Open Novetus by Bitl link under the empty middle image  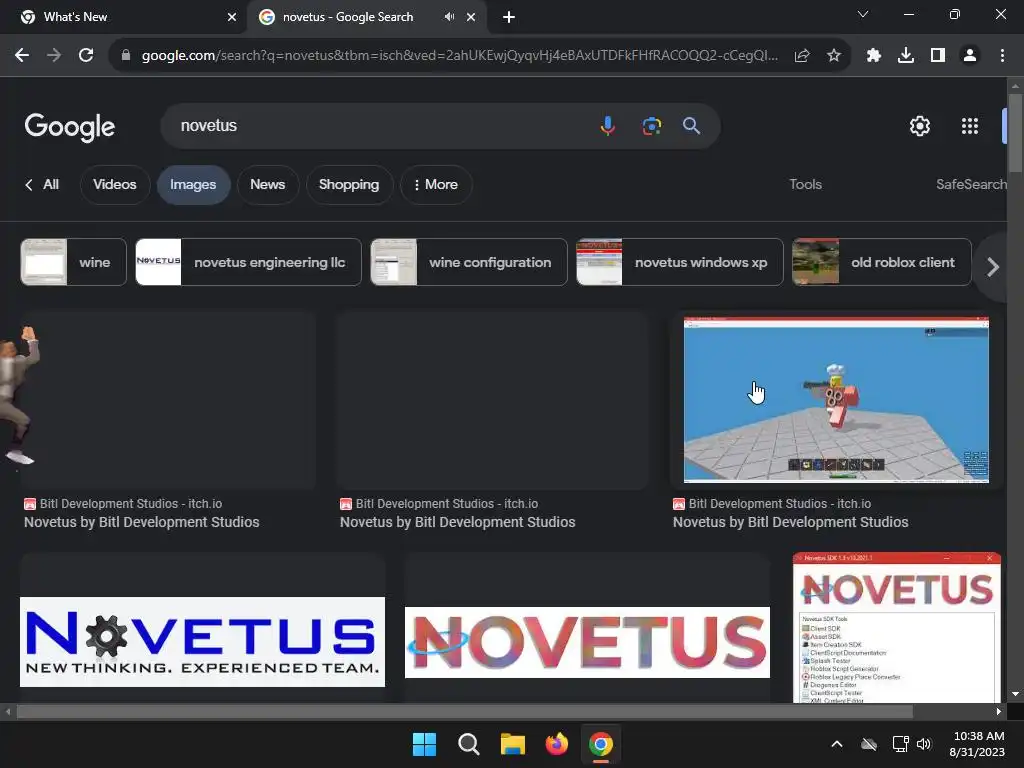coord(457,522)
